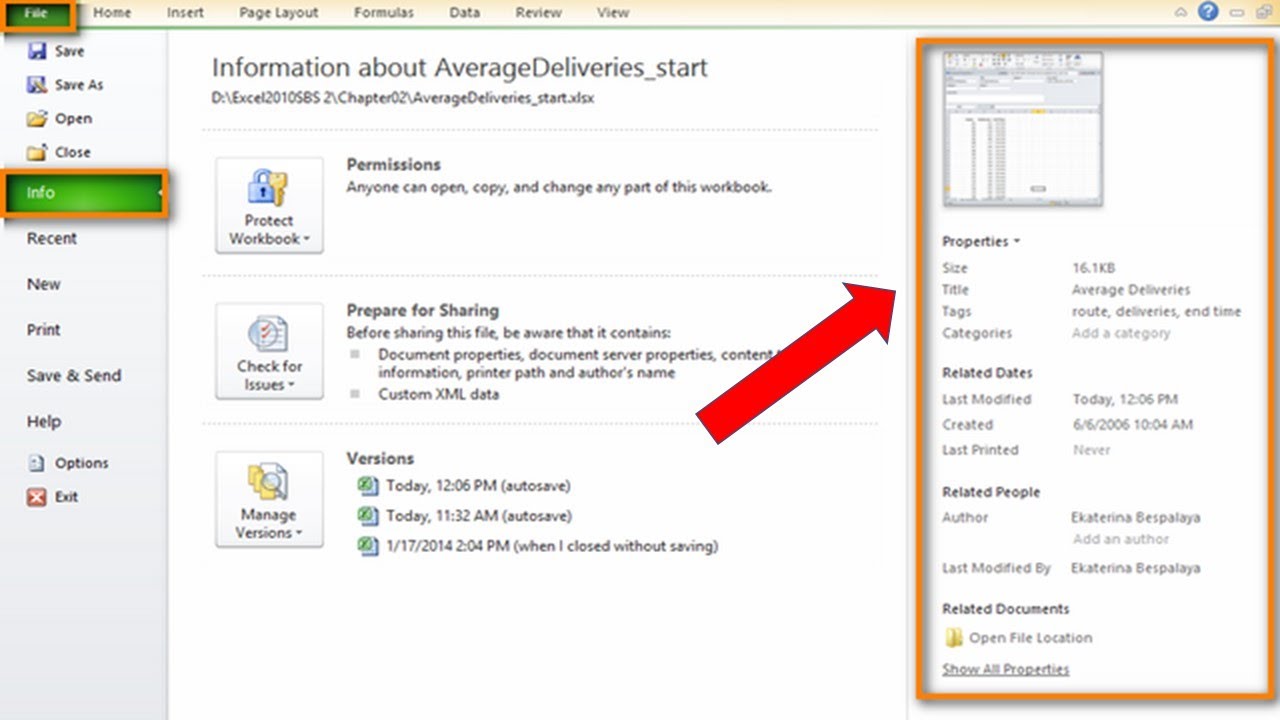Click the Close folder icon
This screenshot has width=1280, height=720.
[37, 153]
